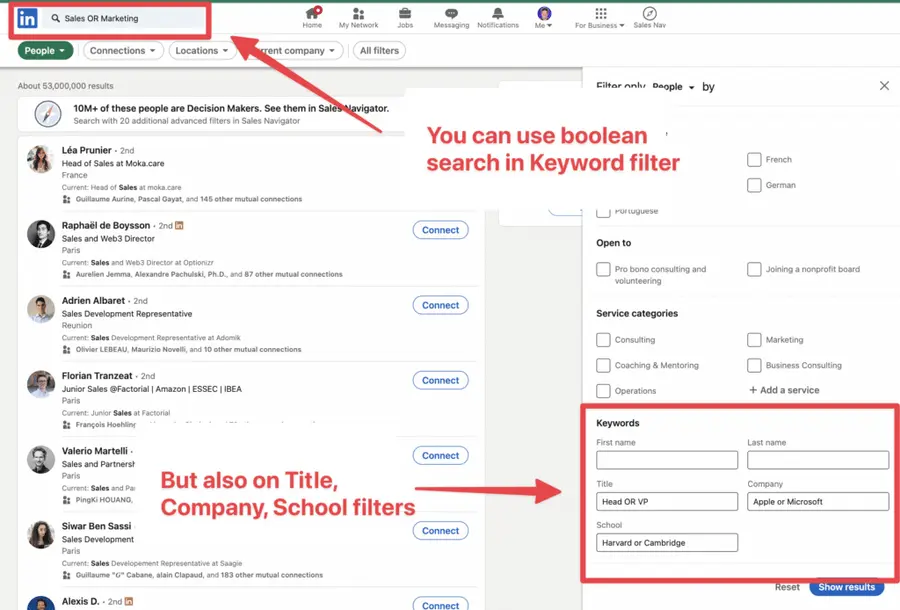Connect with Raphaël de Boysson

click(440, 230)
